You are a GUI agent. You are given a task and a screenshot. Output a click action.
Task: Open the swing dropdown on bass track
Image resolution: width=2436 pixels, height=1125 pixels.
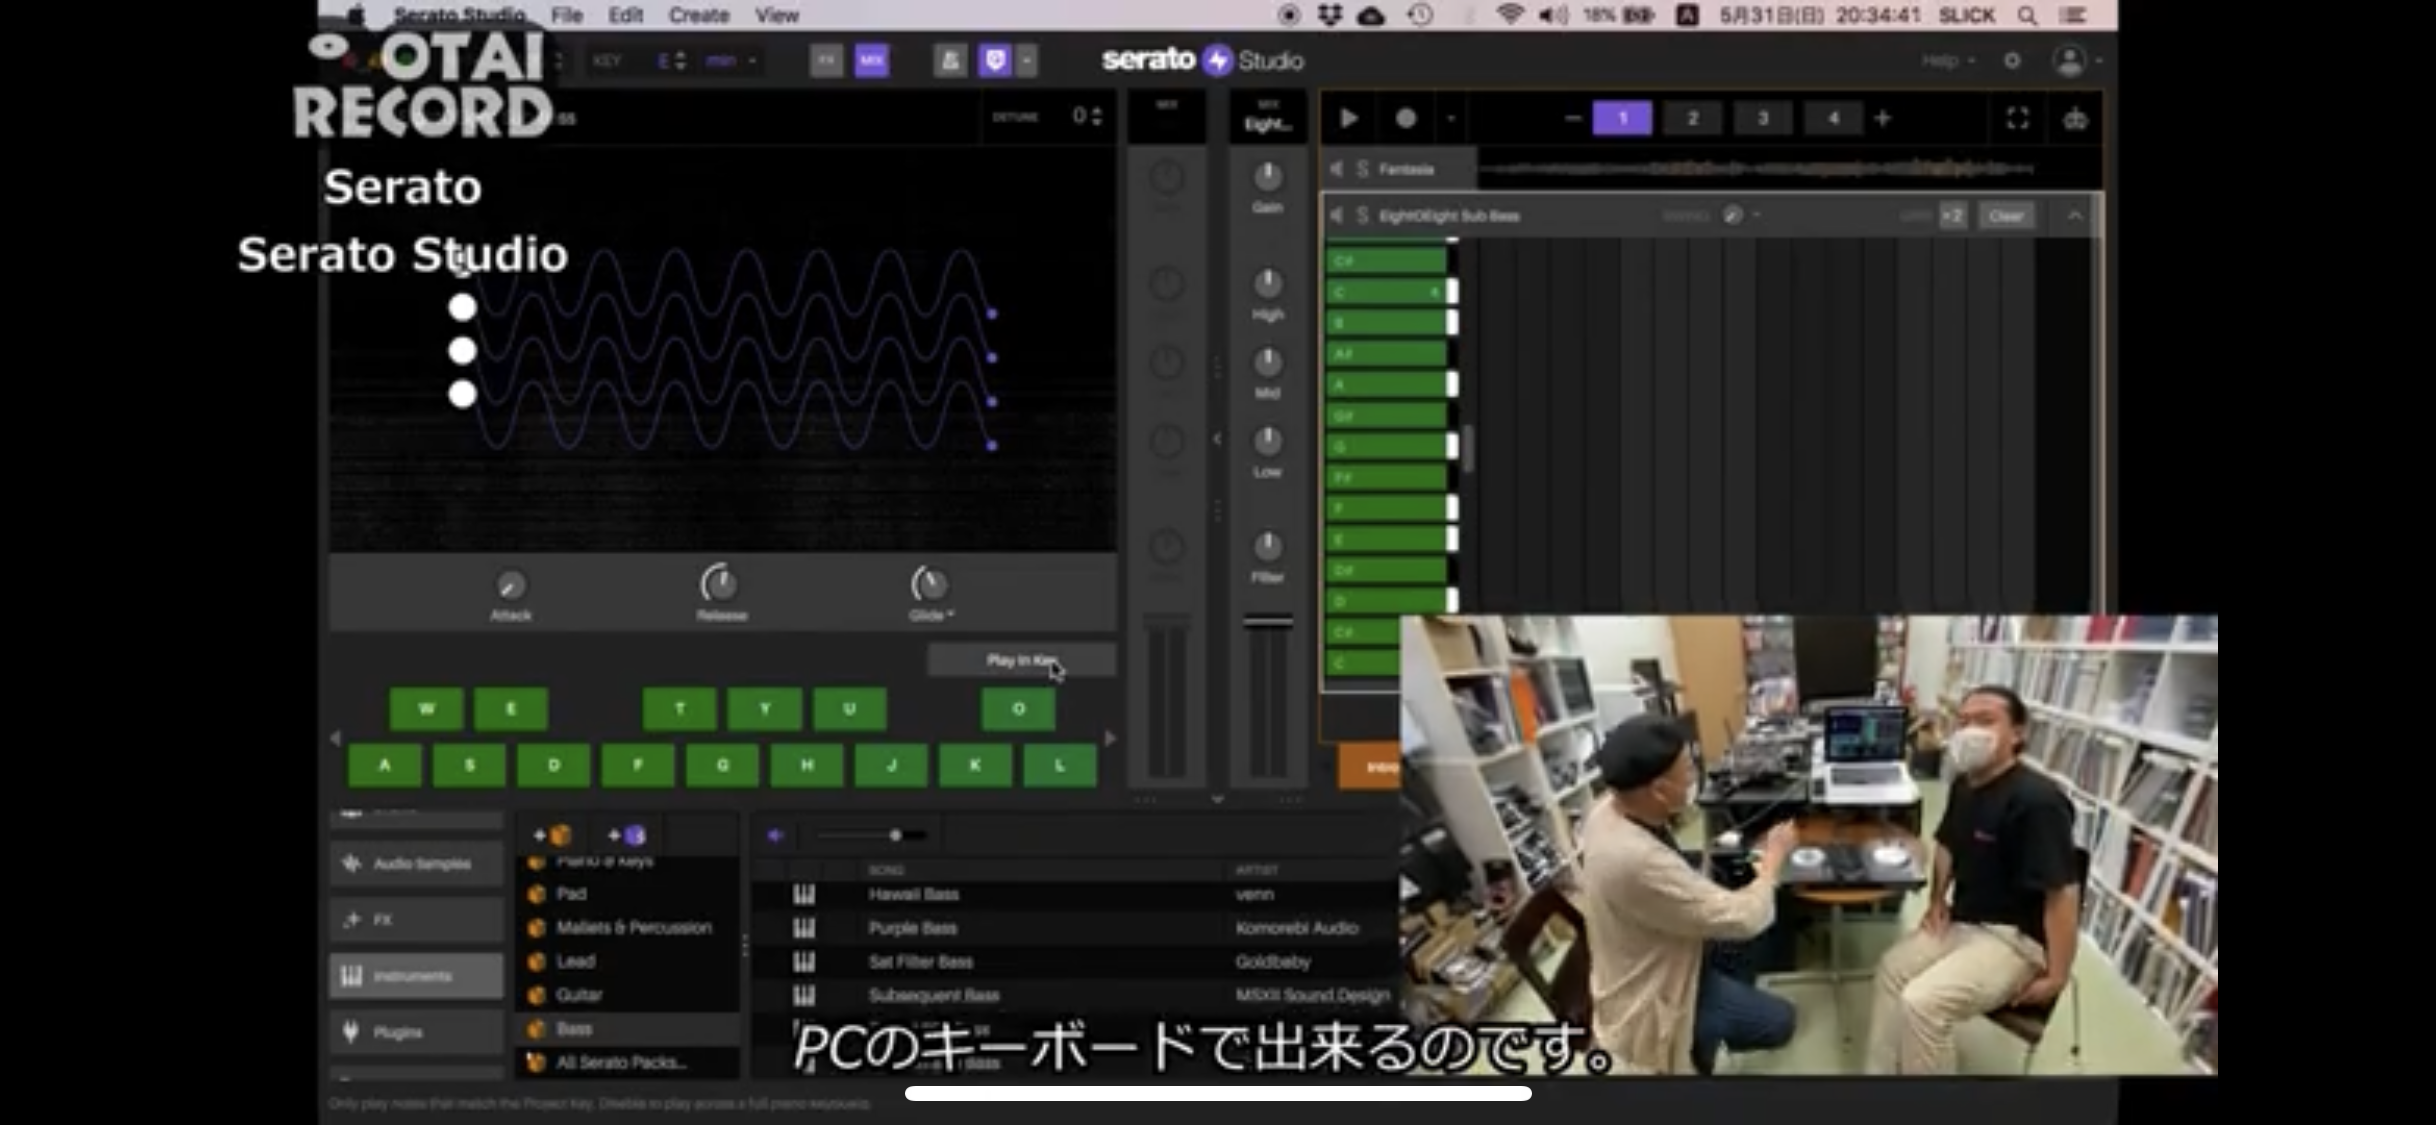click(x=1757, y=215)
